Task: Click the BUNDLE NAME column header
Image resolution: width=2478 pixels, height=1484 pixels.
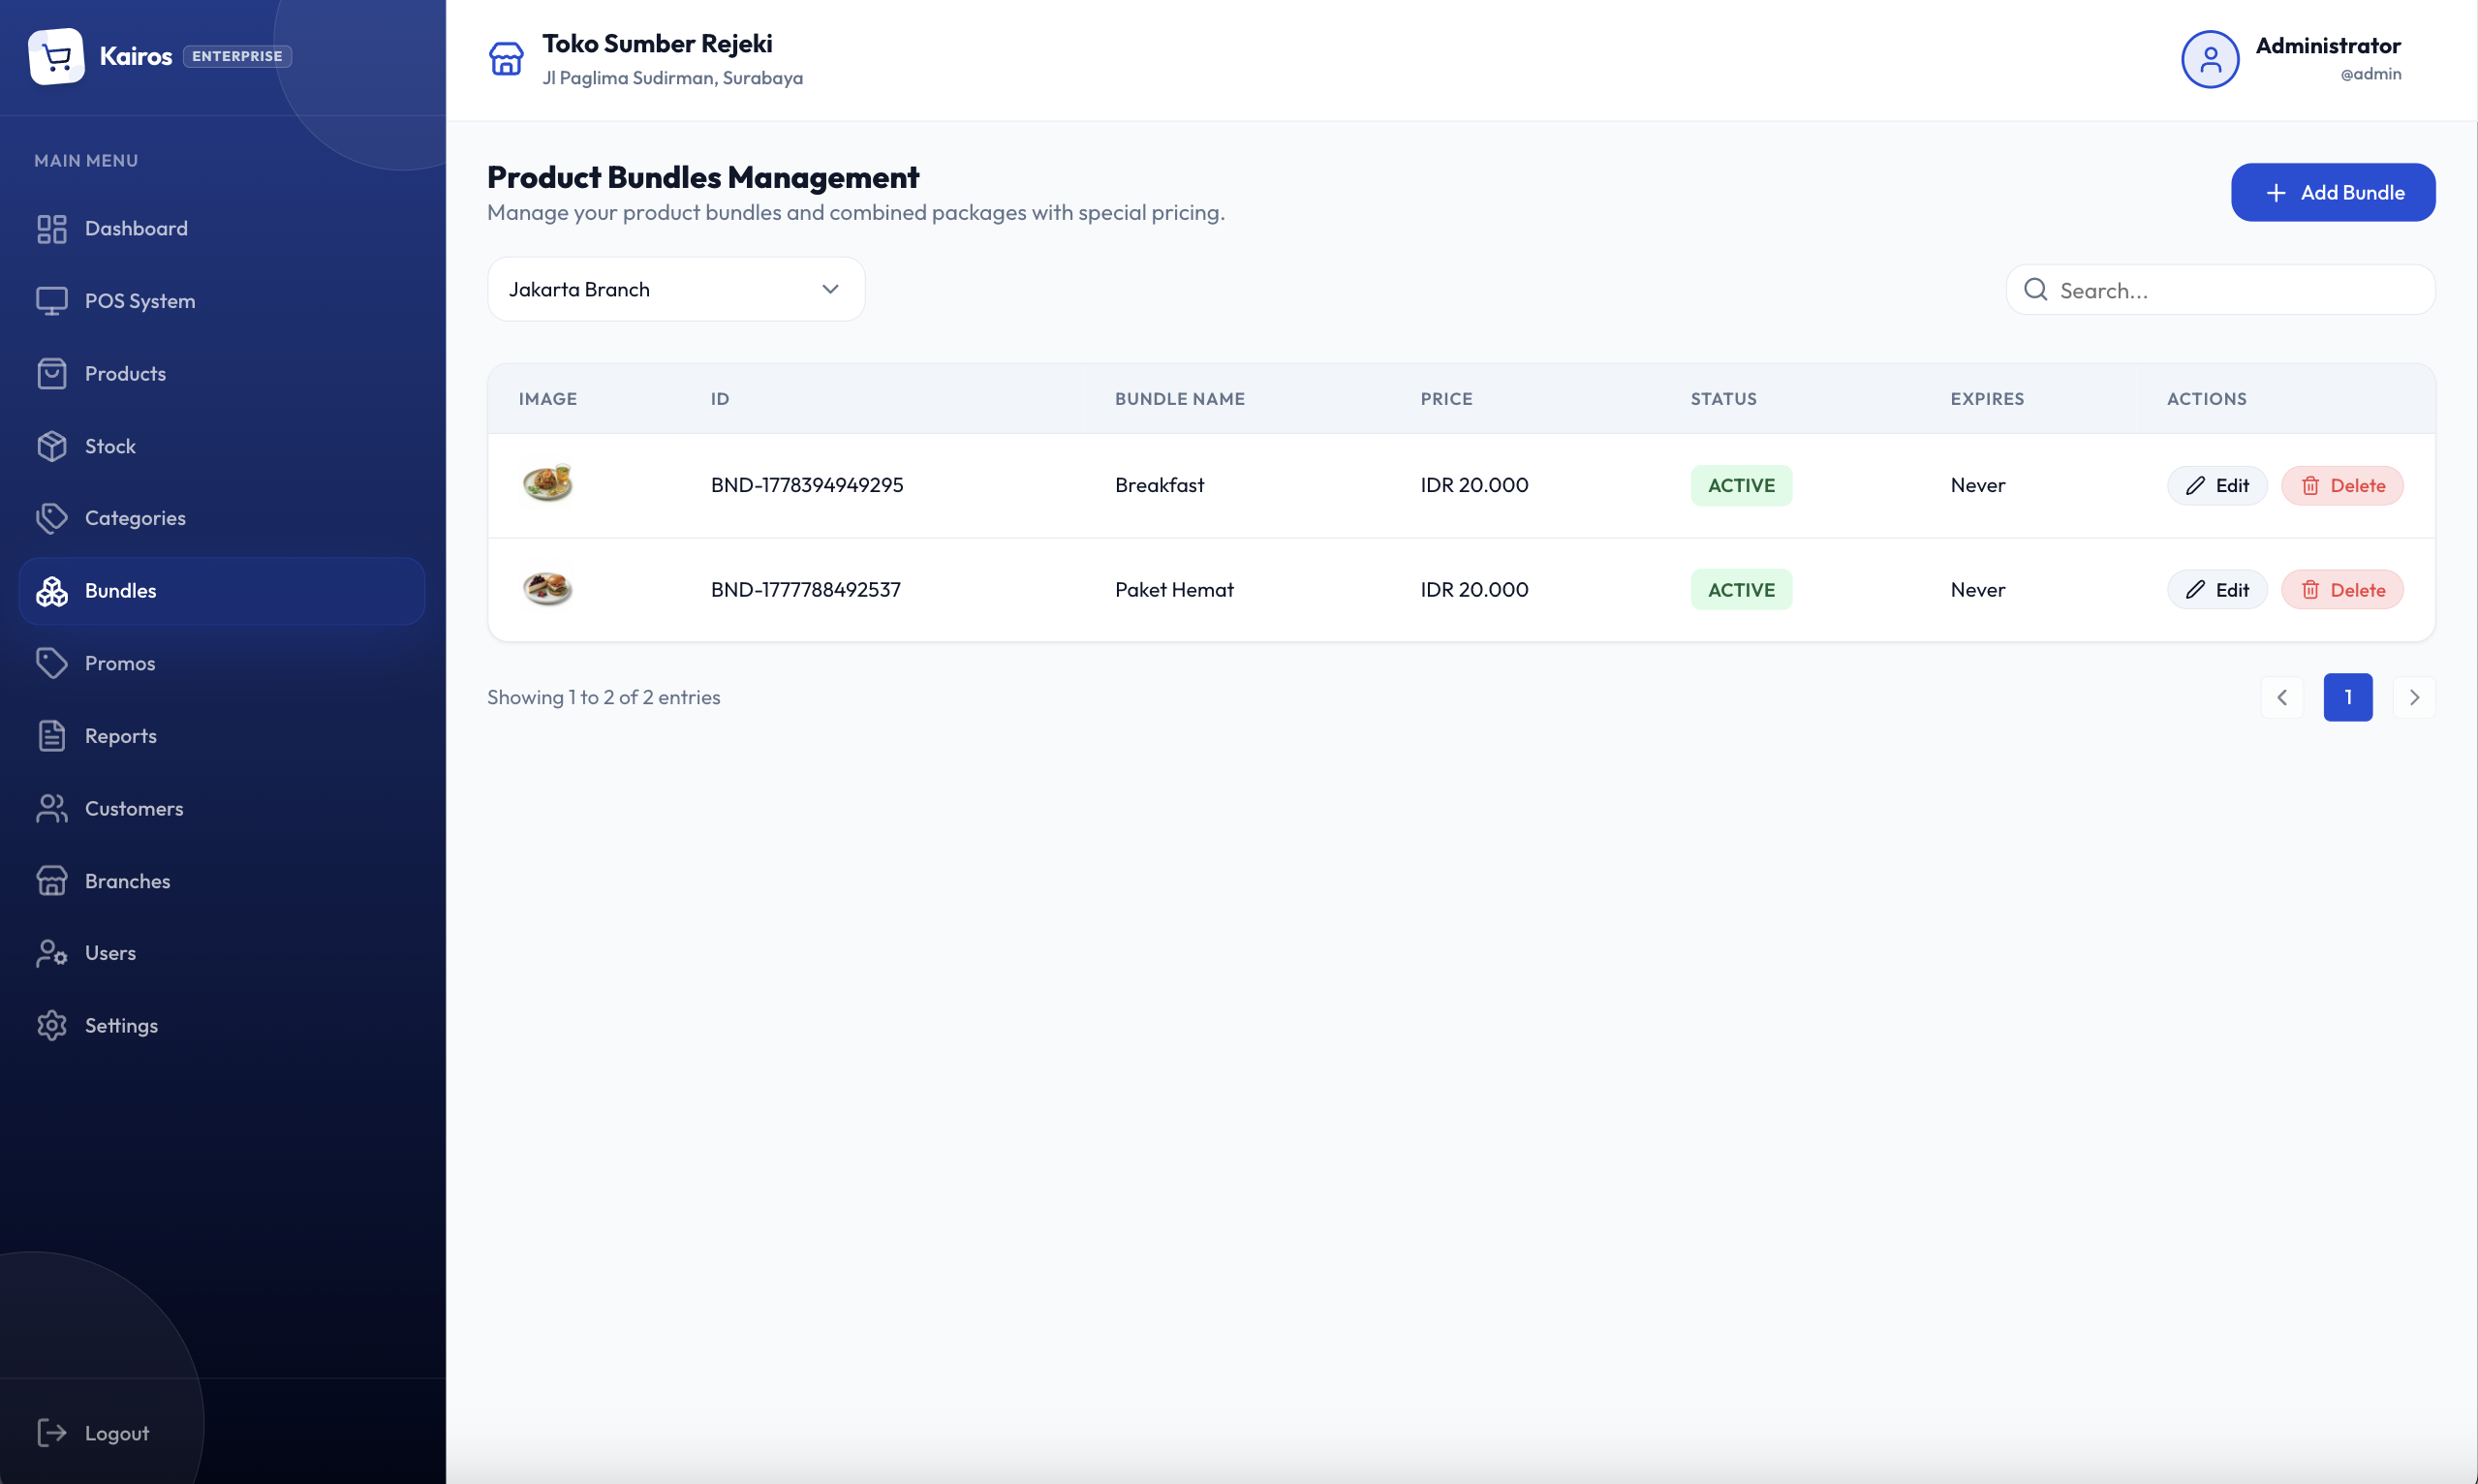Action: tap(1180, 399)
